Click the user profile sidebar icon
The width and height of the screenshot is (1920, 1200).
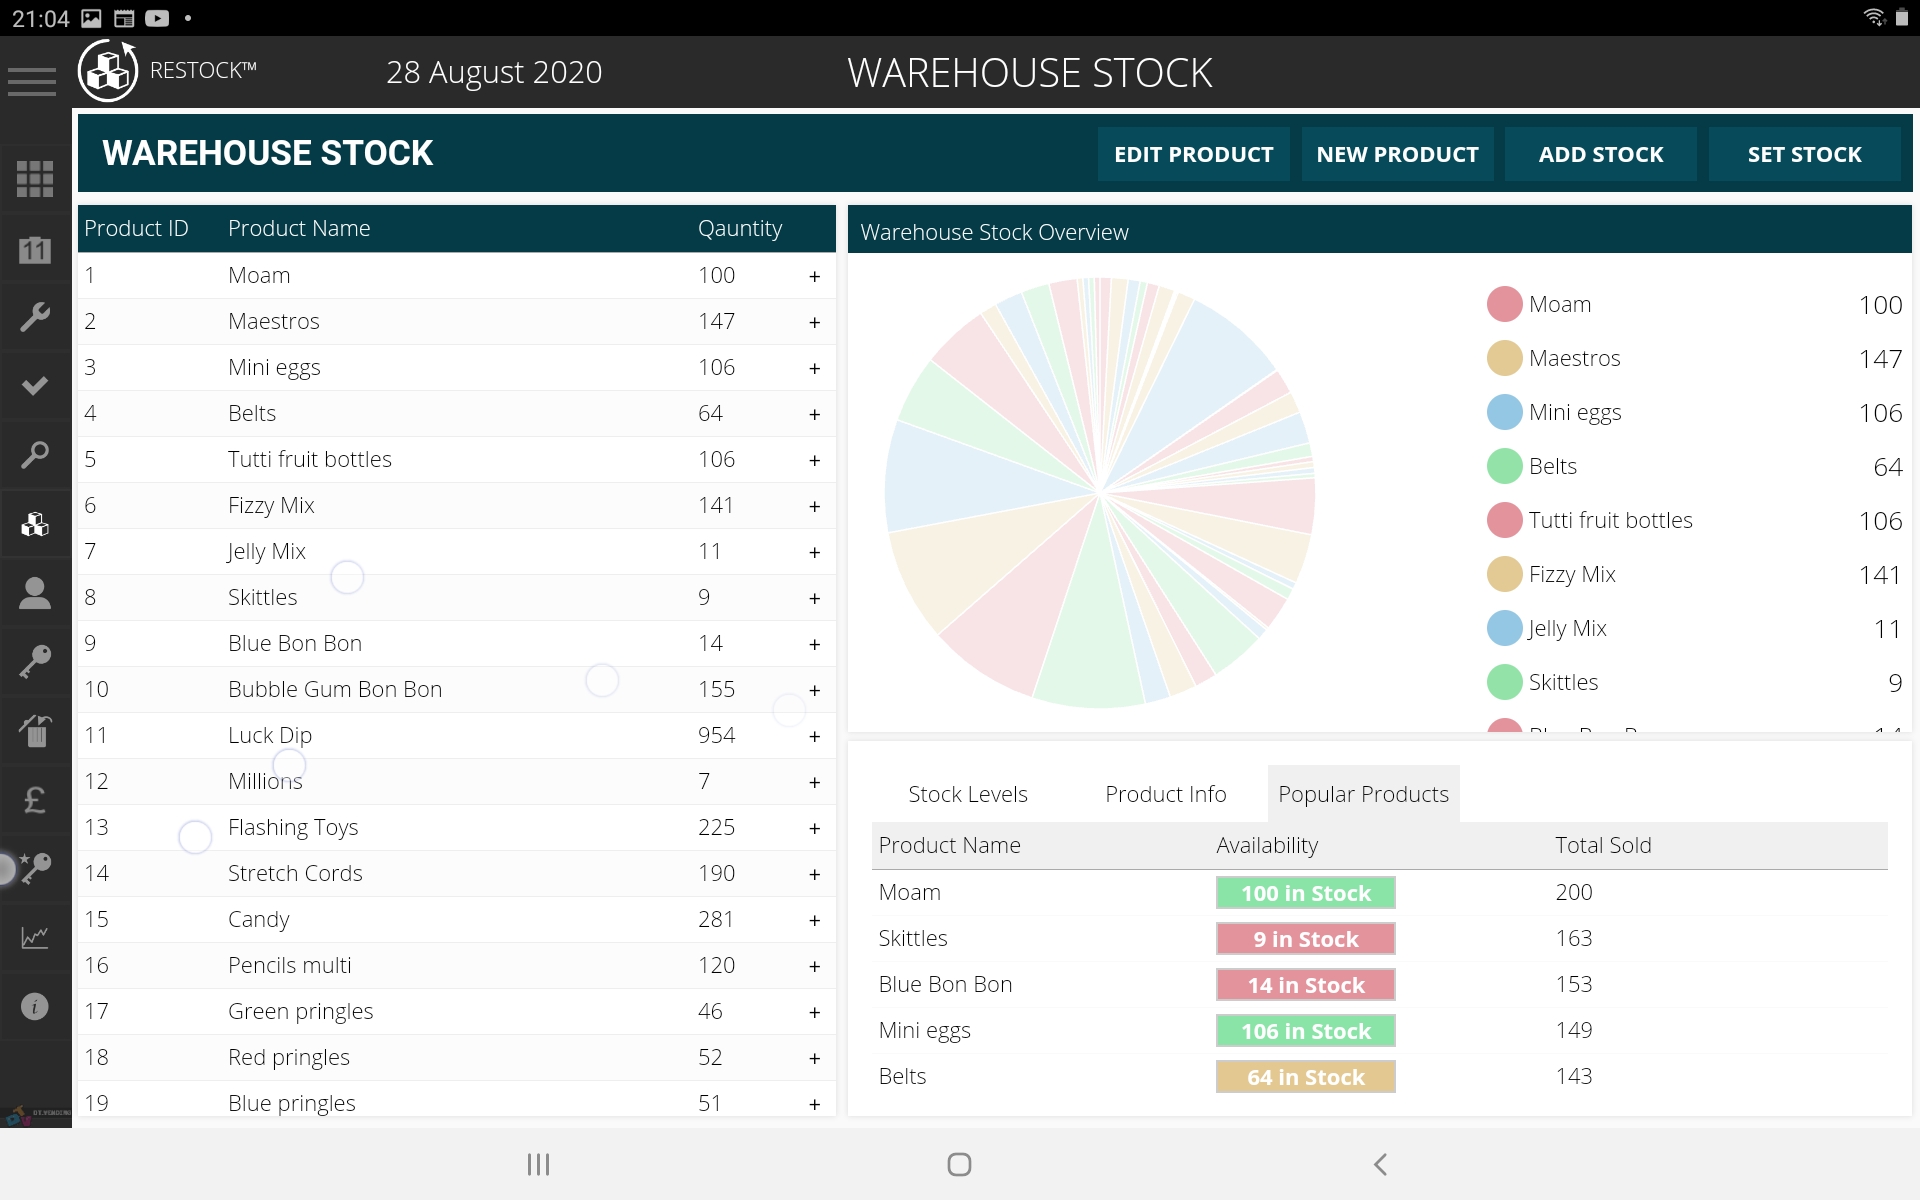click(35, 593)
